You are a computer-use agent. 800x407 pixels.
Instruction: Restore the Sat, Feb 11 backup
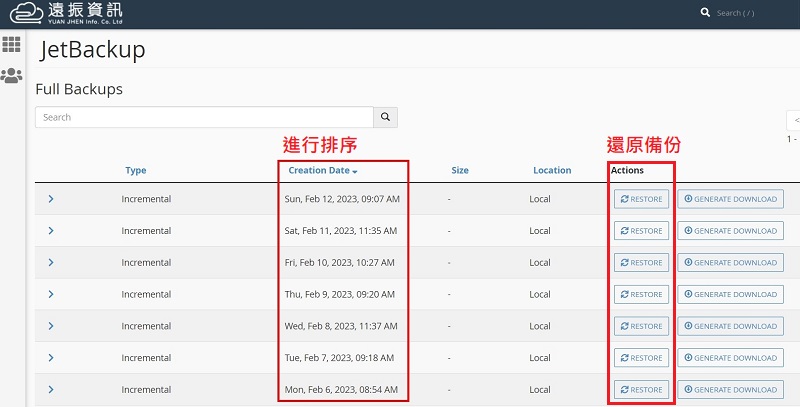coord(641,231)
